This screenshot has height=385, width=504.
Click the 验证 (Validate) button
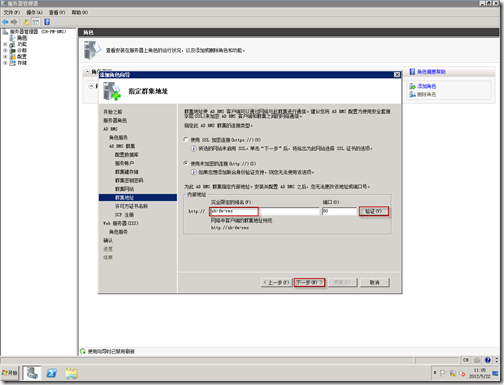point(374,211)
